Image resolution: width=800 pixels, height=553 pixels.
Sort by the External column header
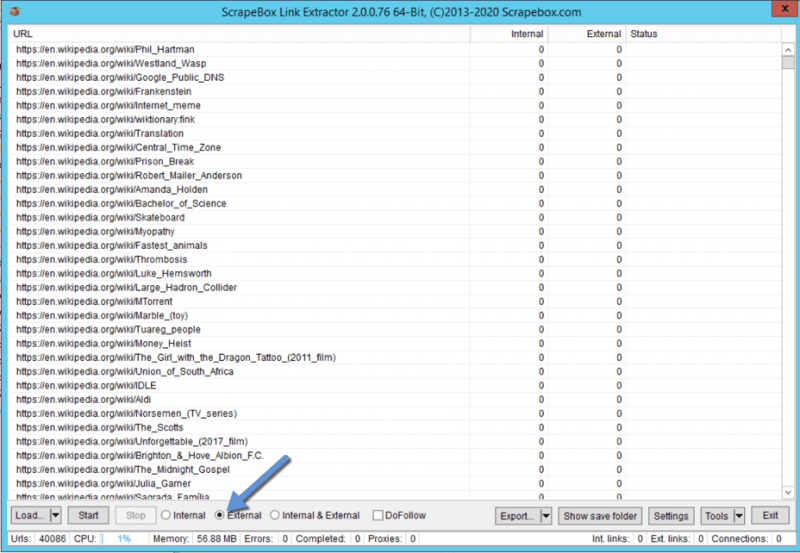(587, 34)
